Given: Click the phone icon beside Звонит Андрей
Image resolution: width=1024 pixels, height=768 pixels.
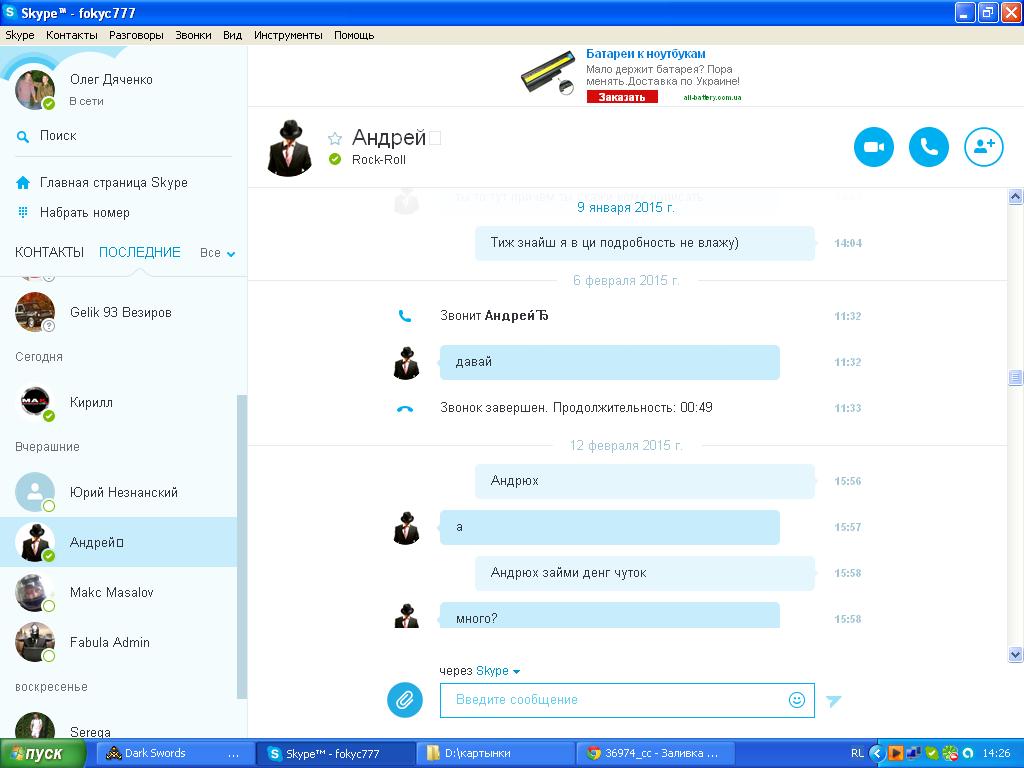Looking at the screenshot, I should click(x=405, y=316).
